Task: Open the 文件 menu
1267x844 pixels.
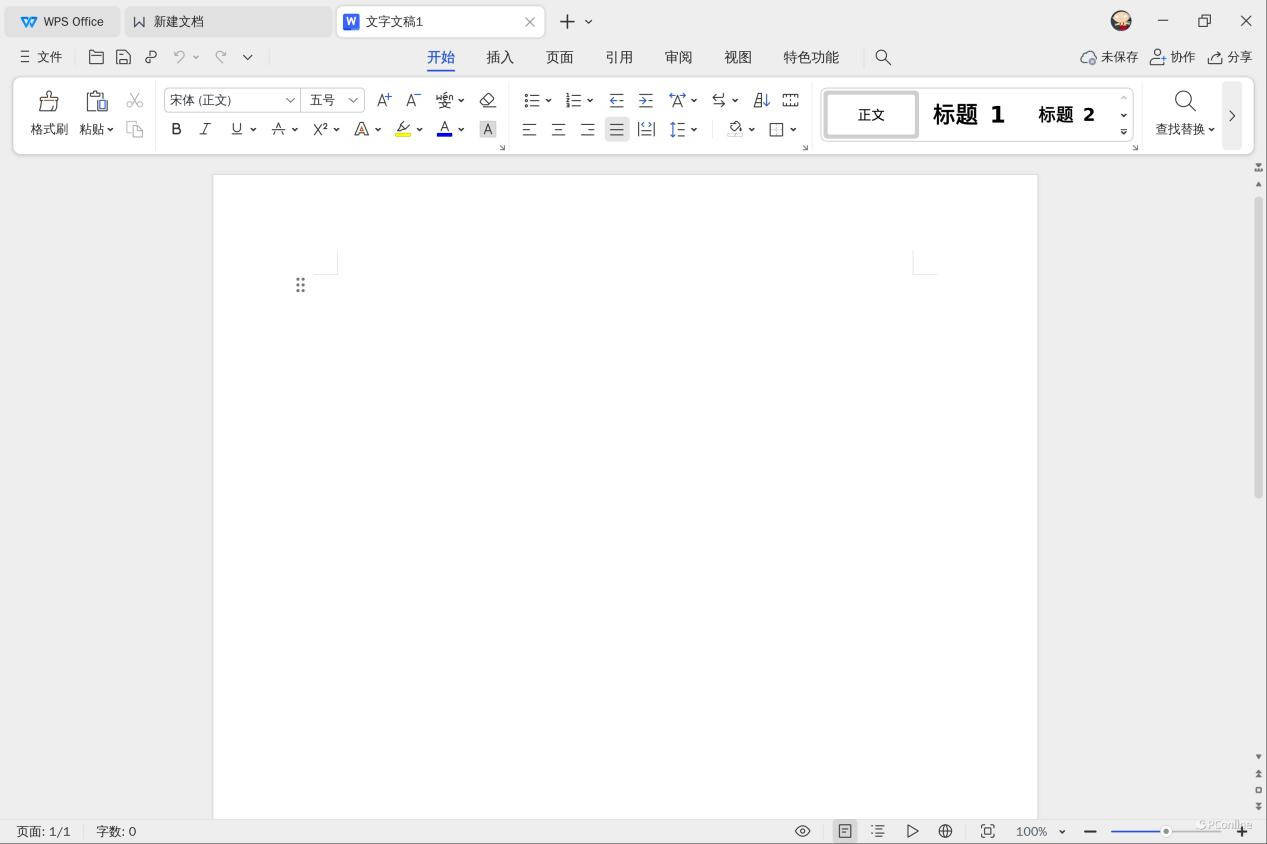Action: (41, 57)
